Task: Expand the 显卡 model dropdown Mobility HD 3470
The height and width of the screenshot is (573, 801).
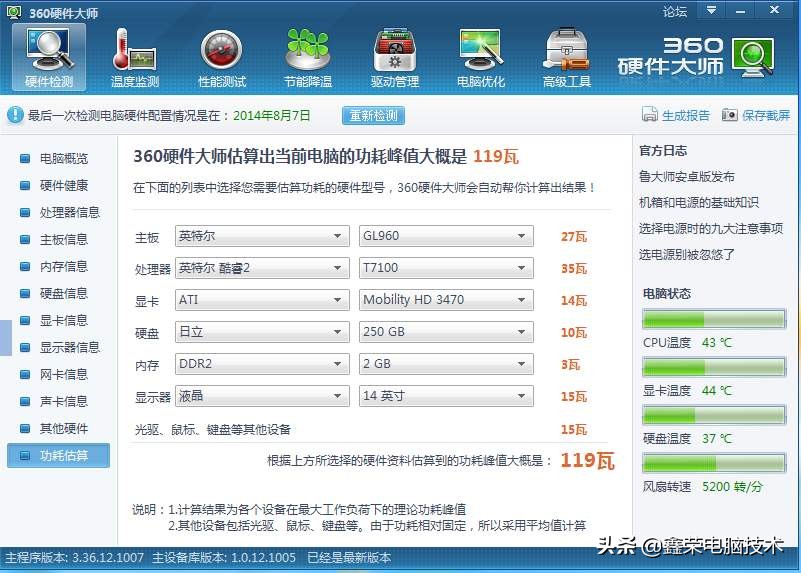Action: (x=446, y=300)
